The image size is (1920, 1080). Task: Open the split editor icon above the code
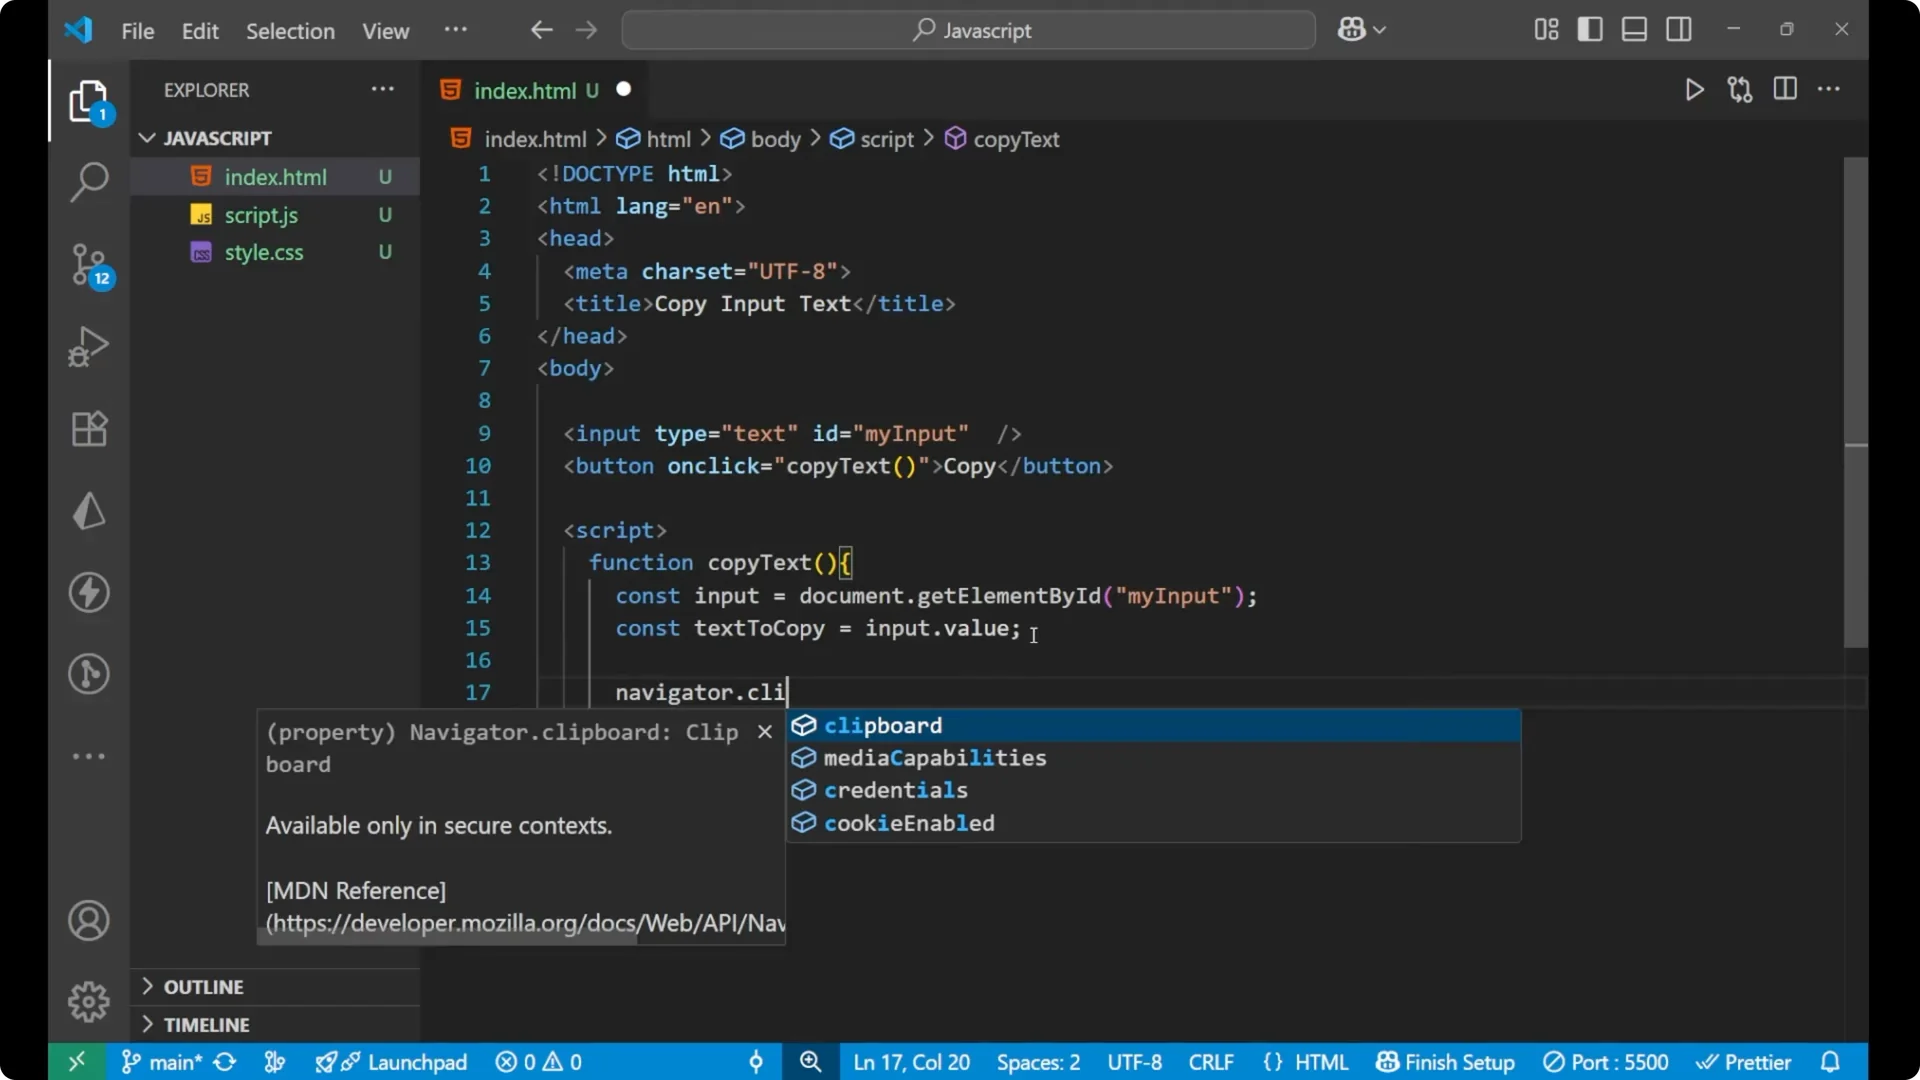pos(1785,89)
